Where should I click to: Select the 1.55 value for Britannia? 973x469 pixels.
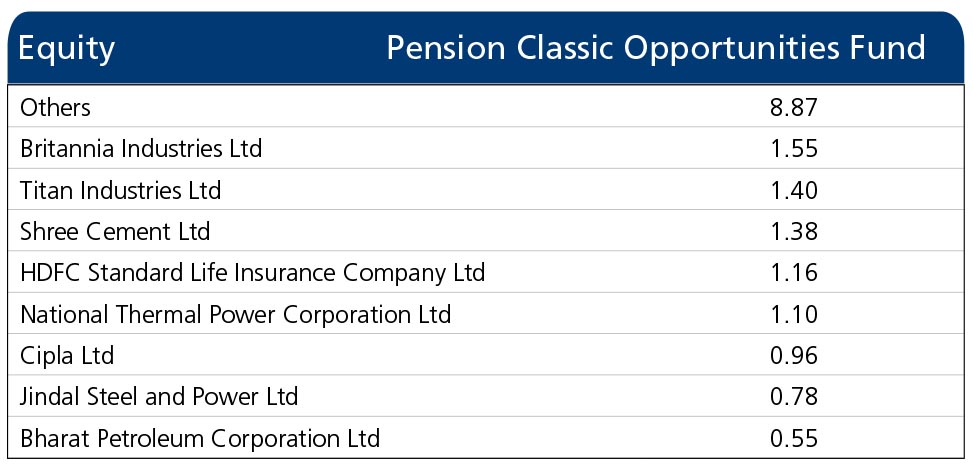(x=794, y=148)
